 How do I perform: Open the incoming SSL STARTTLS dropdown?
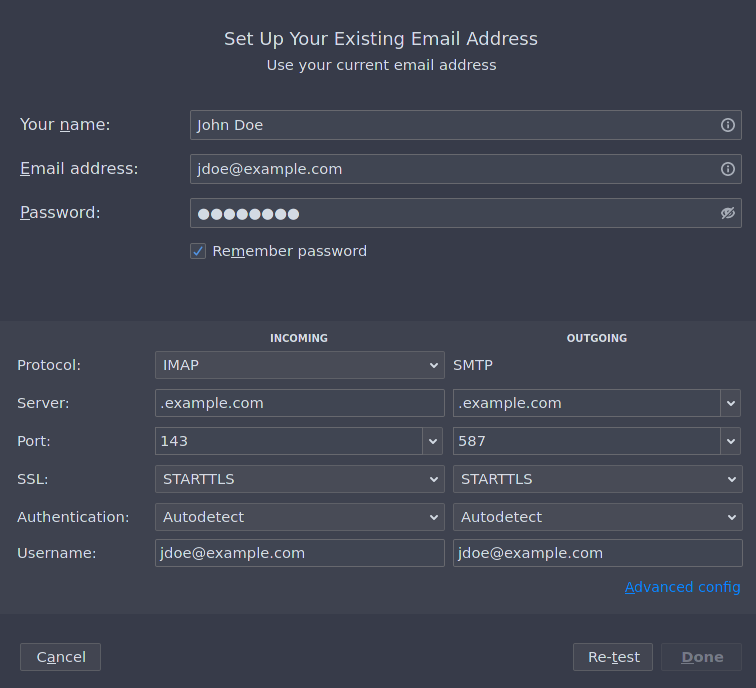(299, 479)
